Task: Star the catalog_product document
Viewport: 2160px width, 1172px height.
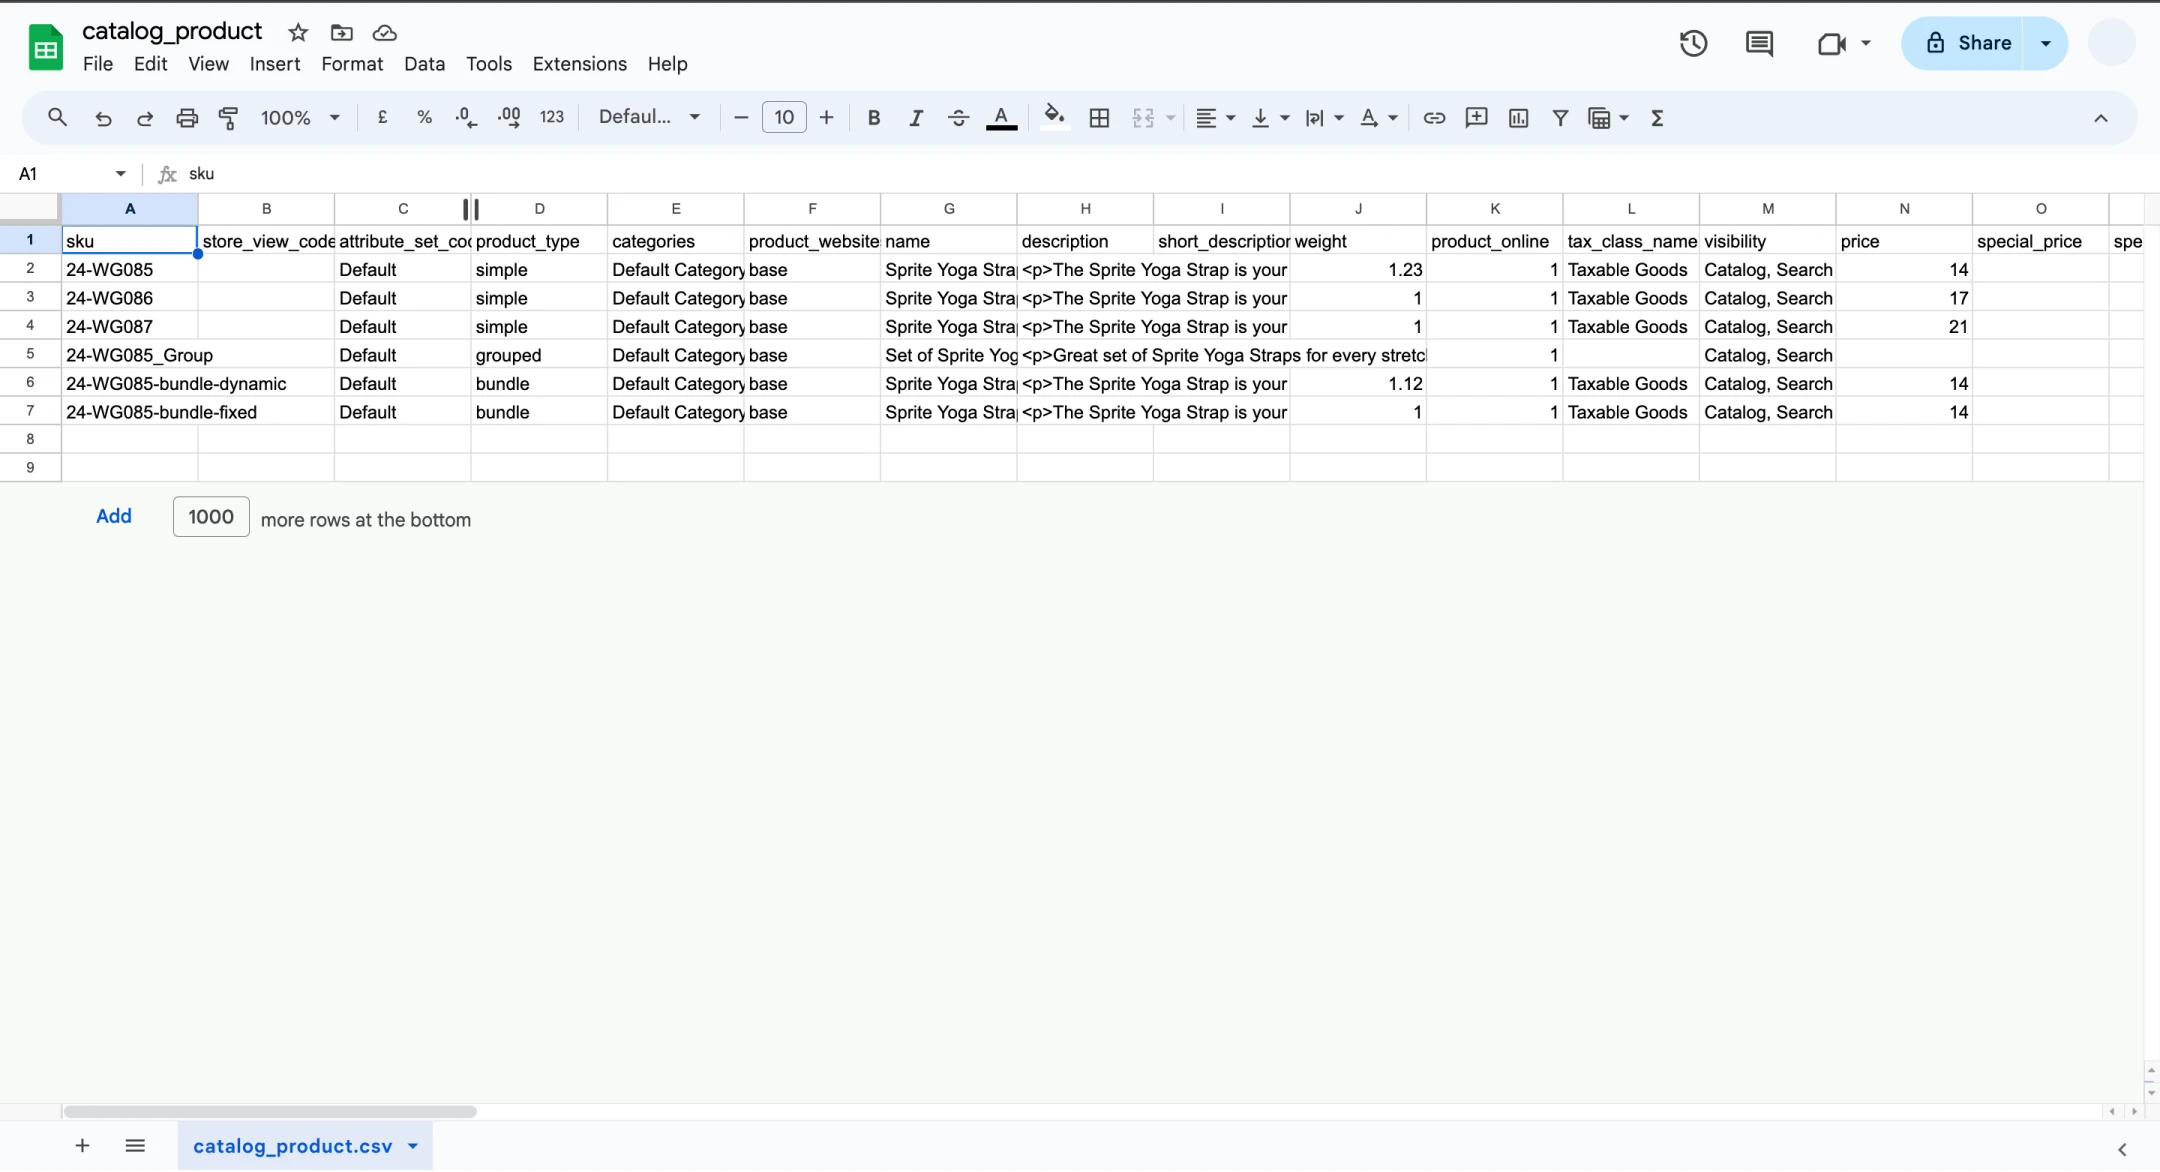Action: [298, 32]
